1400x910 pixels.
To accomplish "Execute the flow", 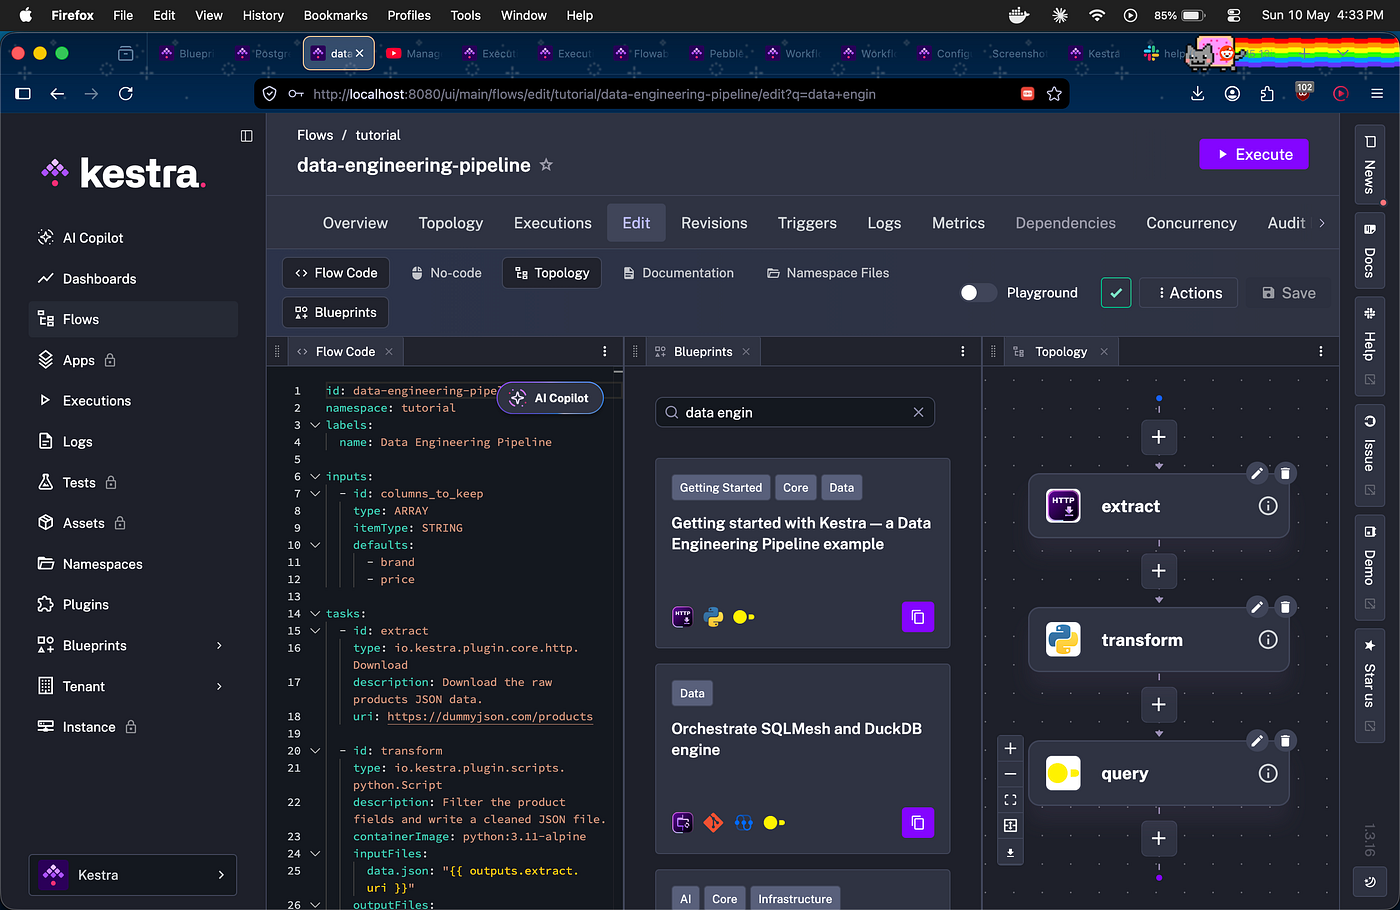I will (x=1254, y=154).
